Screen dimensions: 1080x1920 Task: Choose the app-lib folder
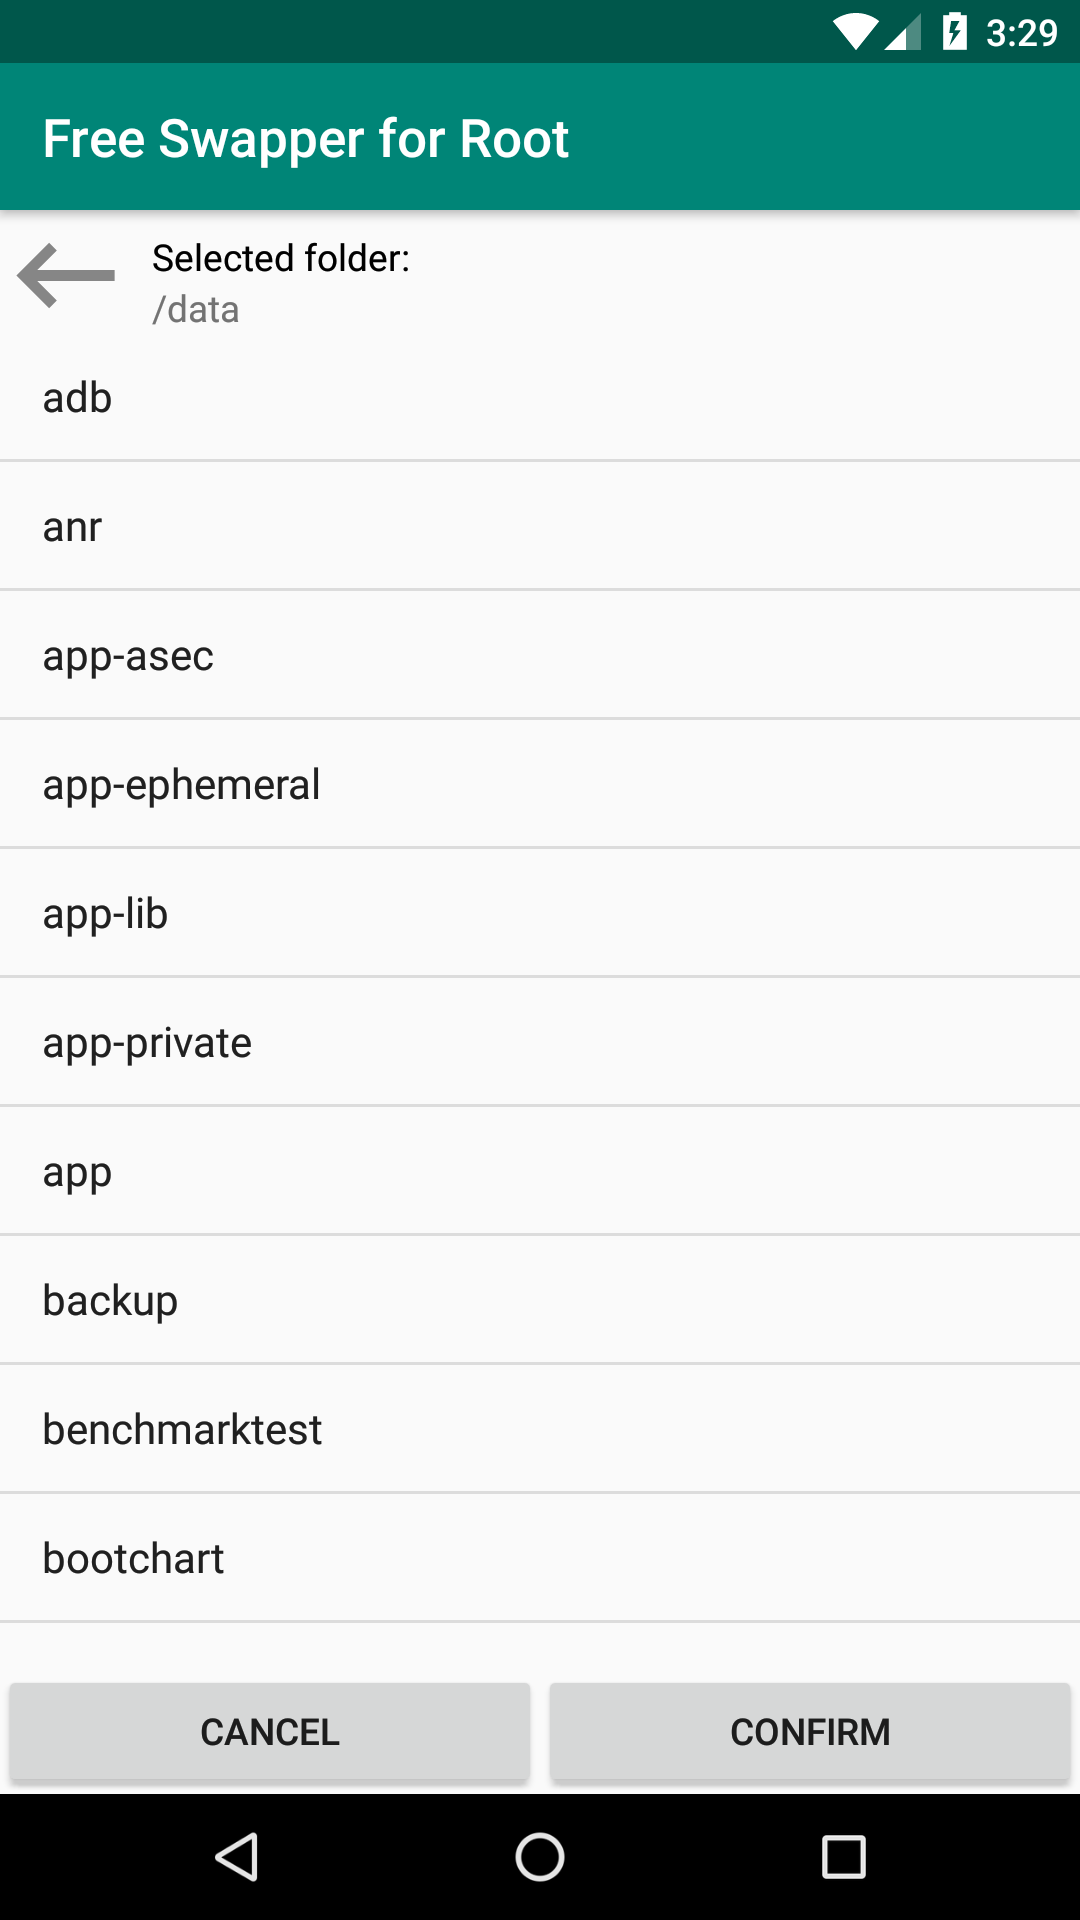(x=540, y=913)
